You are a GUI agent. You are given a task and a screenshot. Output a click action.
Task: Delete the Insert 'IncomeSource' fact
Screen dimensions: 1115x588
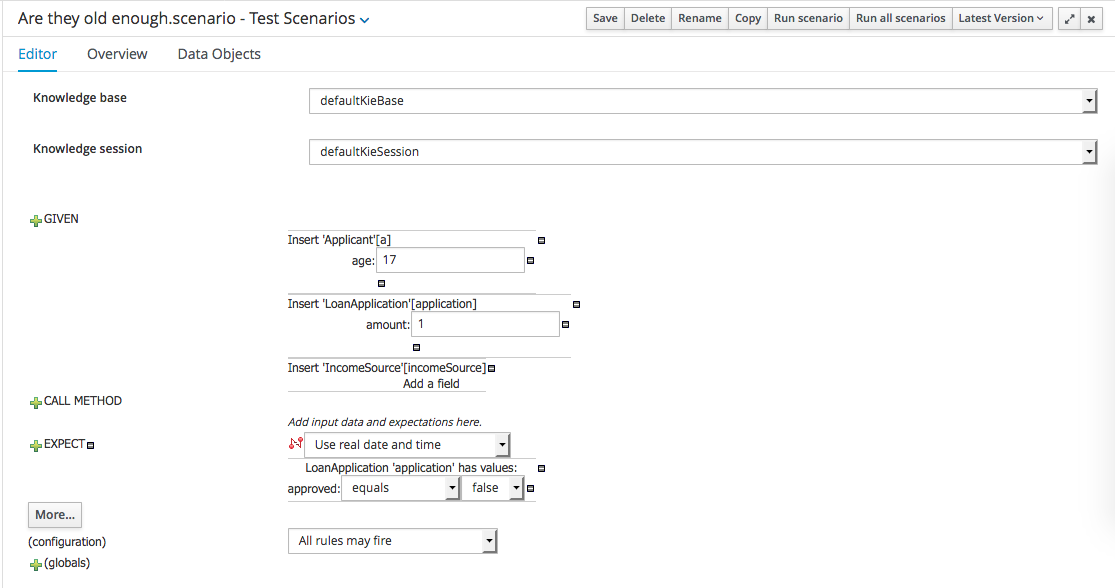491,368
